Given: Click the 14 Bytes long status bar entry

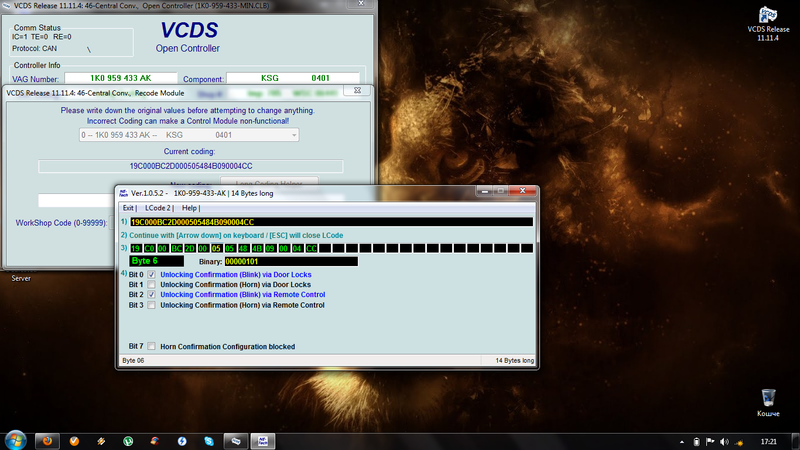Looking at the screenshot, I should [x=514, y=360].
